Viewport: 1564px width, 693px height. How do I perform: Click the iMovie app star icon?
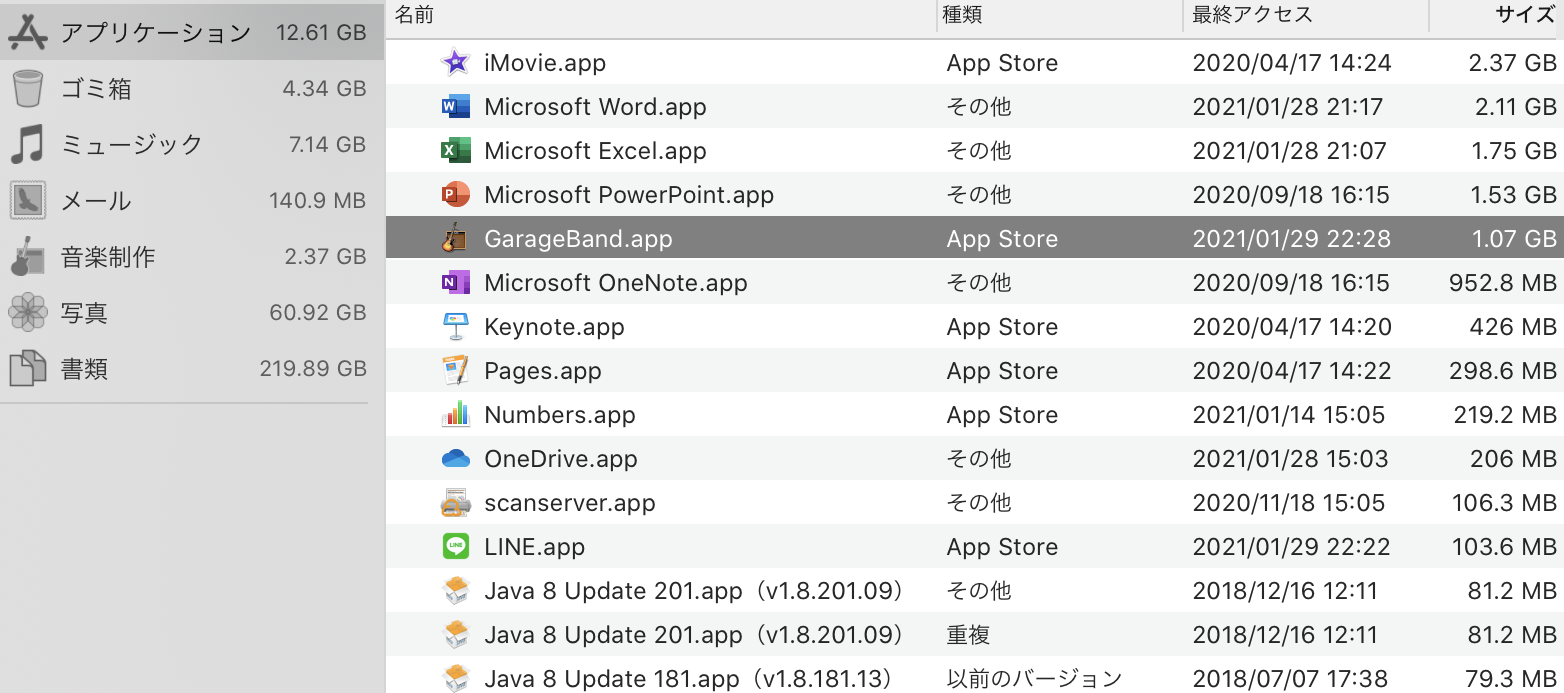tap(455, 63)
